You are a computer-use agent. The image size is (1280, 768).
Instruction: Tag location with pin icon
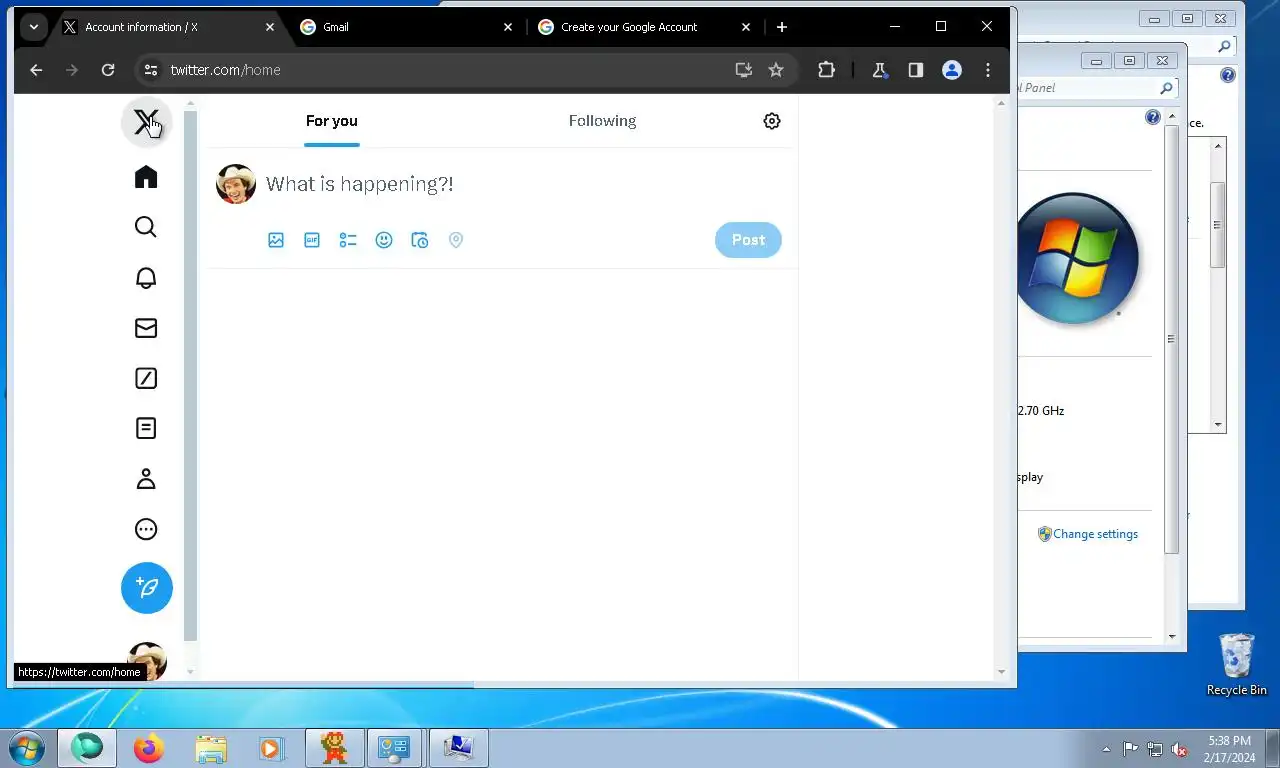pyautogui.click(x=456, y=240)
